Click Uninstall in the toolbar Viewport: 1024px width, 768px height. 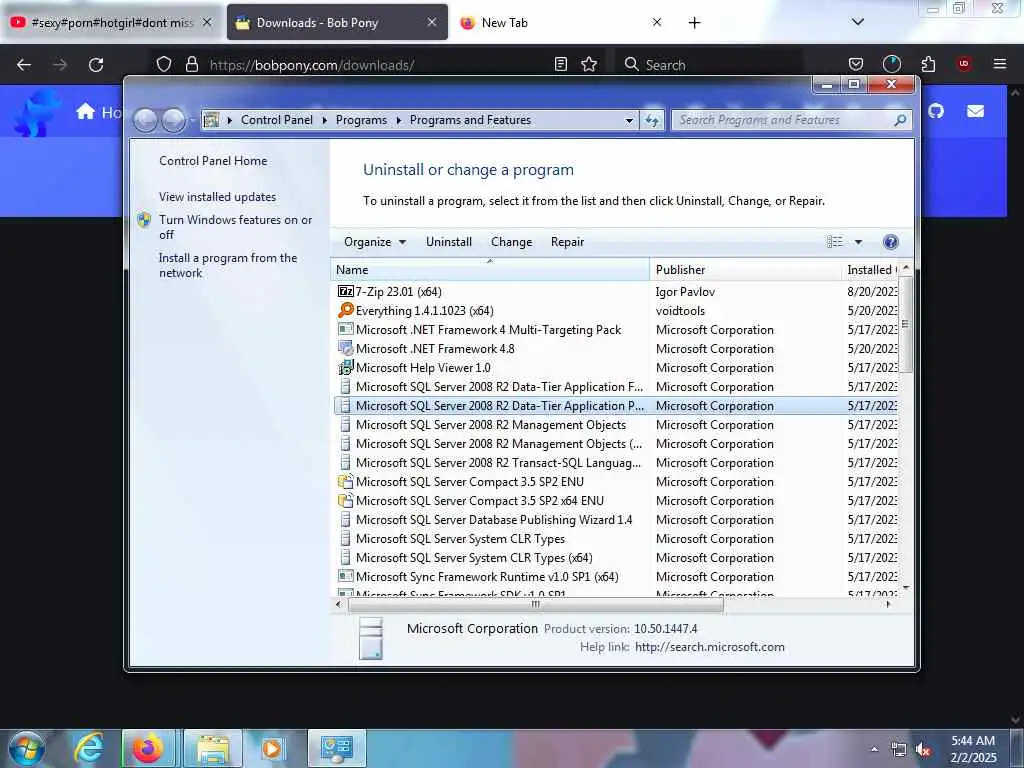coord(449,242)
